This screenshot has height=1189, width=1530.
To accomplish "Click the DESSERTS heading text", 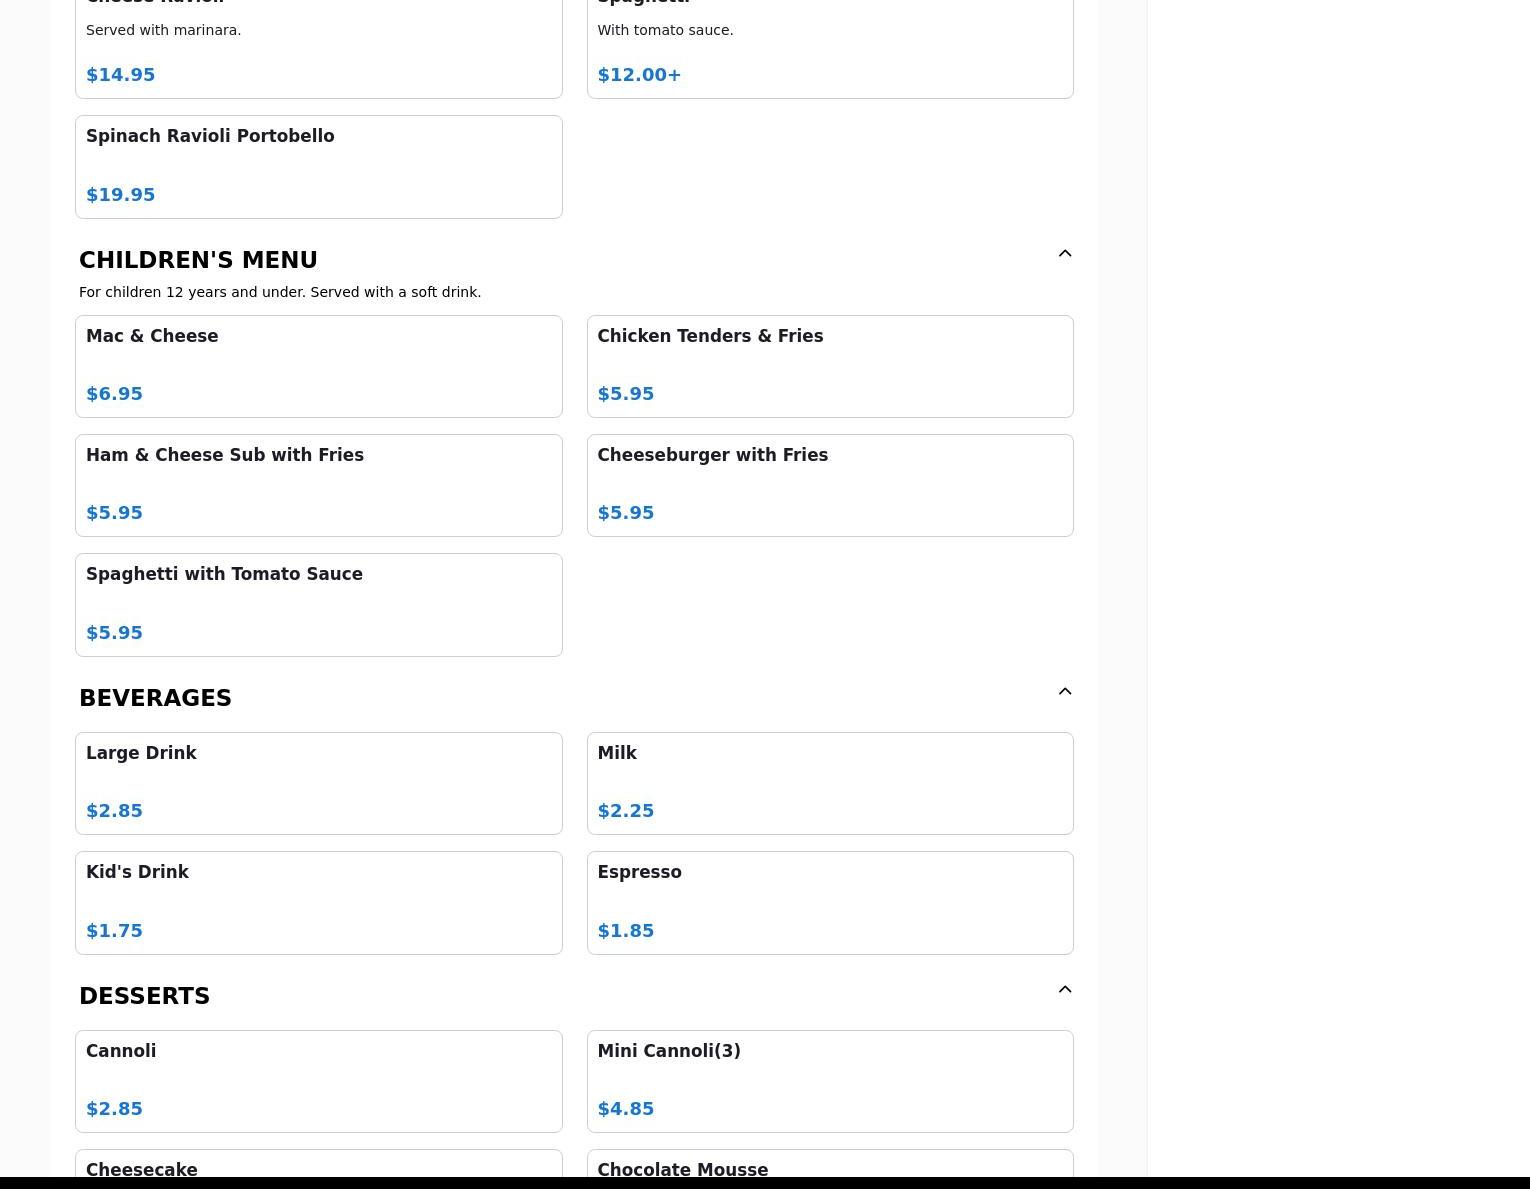I will 144,996.
